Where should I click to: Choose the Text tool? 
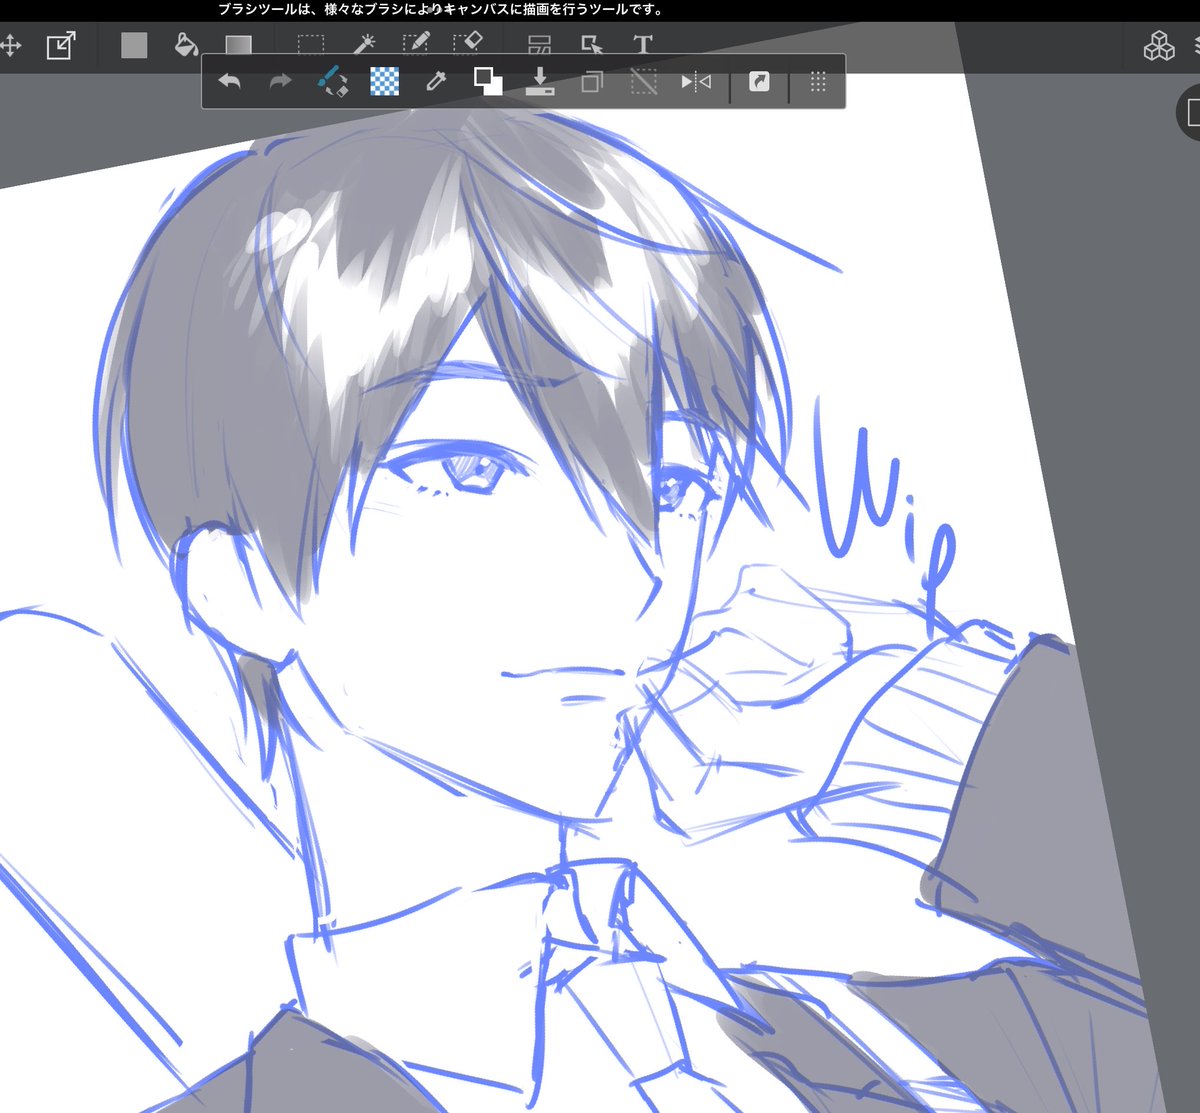[643, 45]
